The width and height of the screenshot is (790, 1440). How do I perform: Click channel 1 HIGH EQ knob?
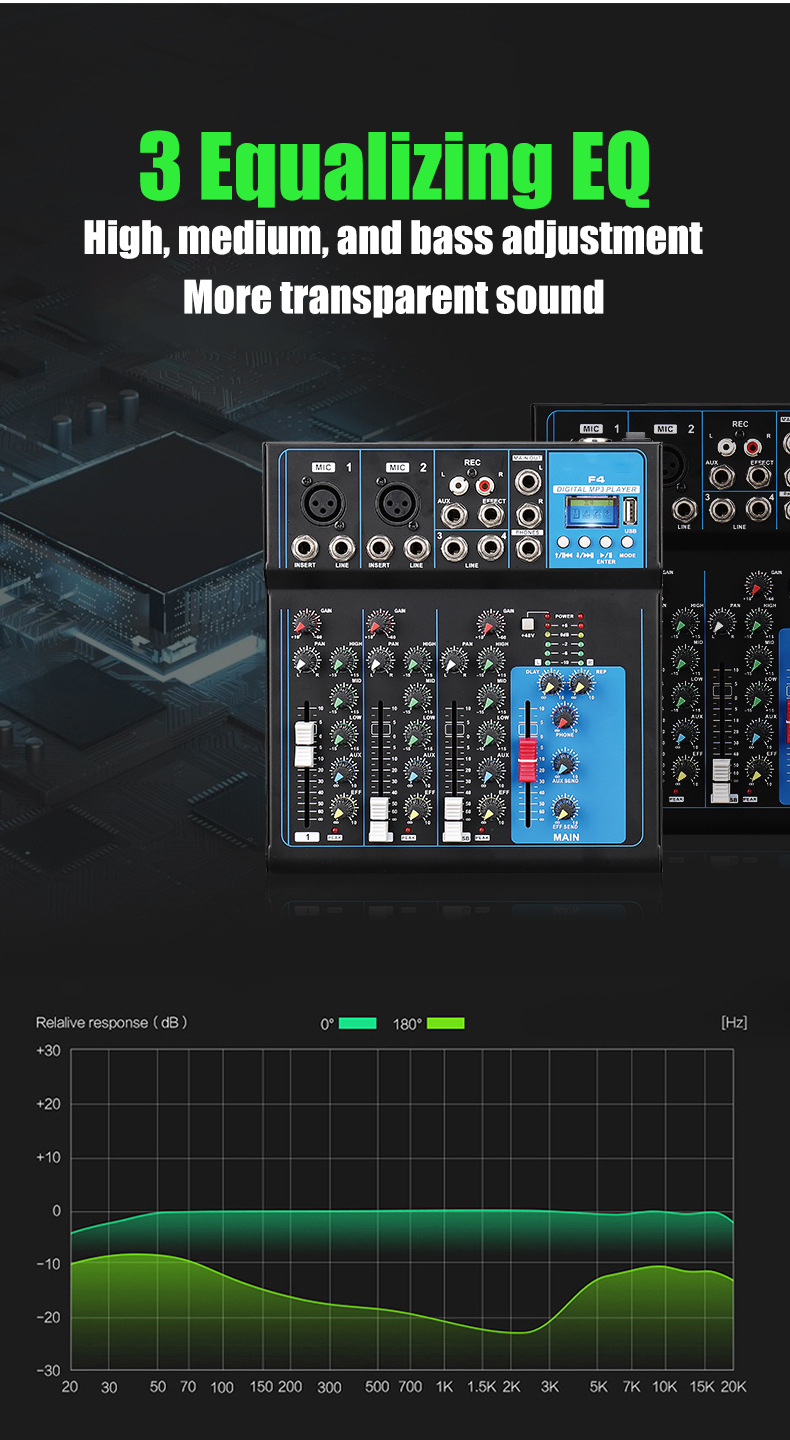342,661
